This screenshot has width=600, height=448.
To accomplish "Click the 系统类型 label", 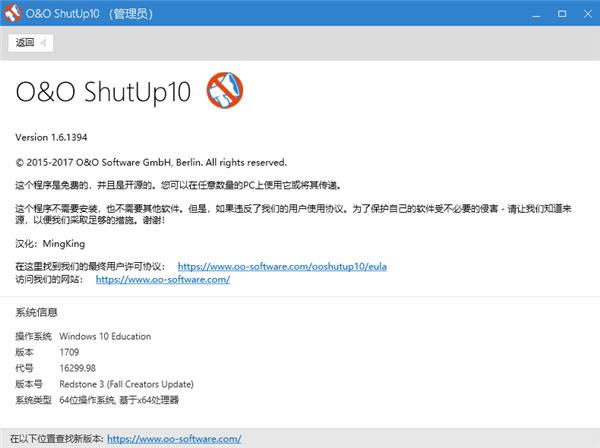I will pyautogui.click(x=33, y=400).
